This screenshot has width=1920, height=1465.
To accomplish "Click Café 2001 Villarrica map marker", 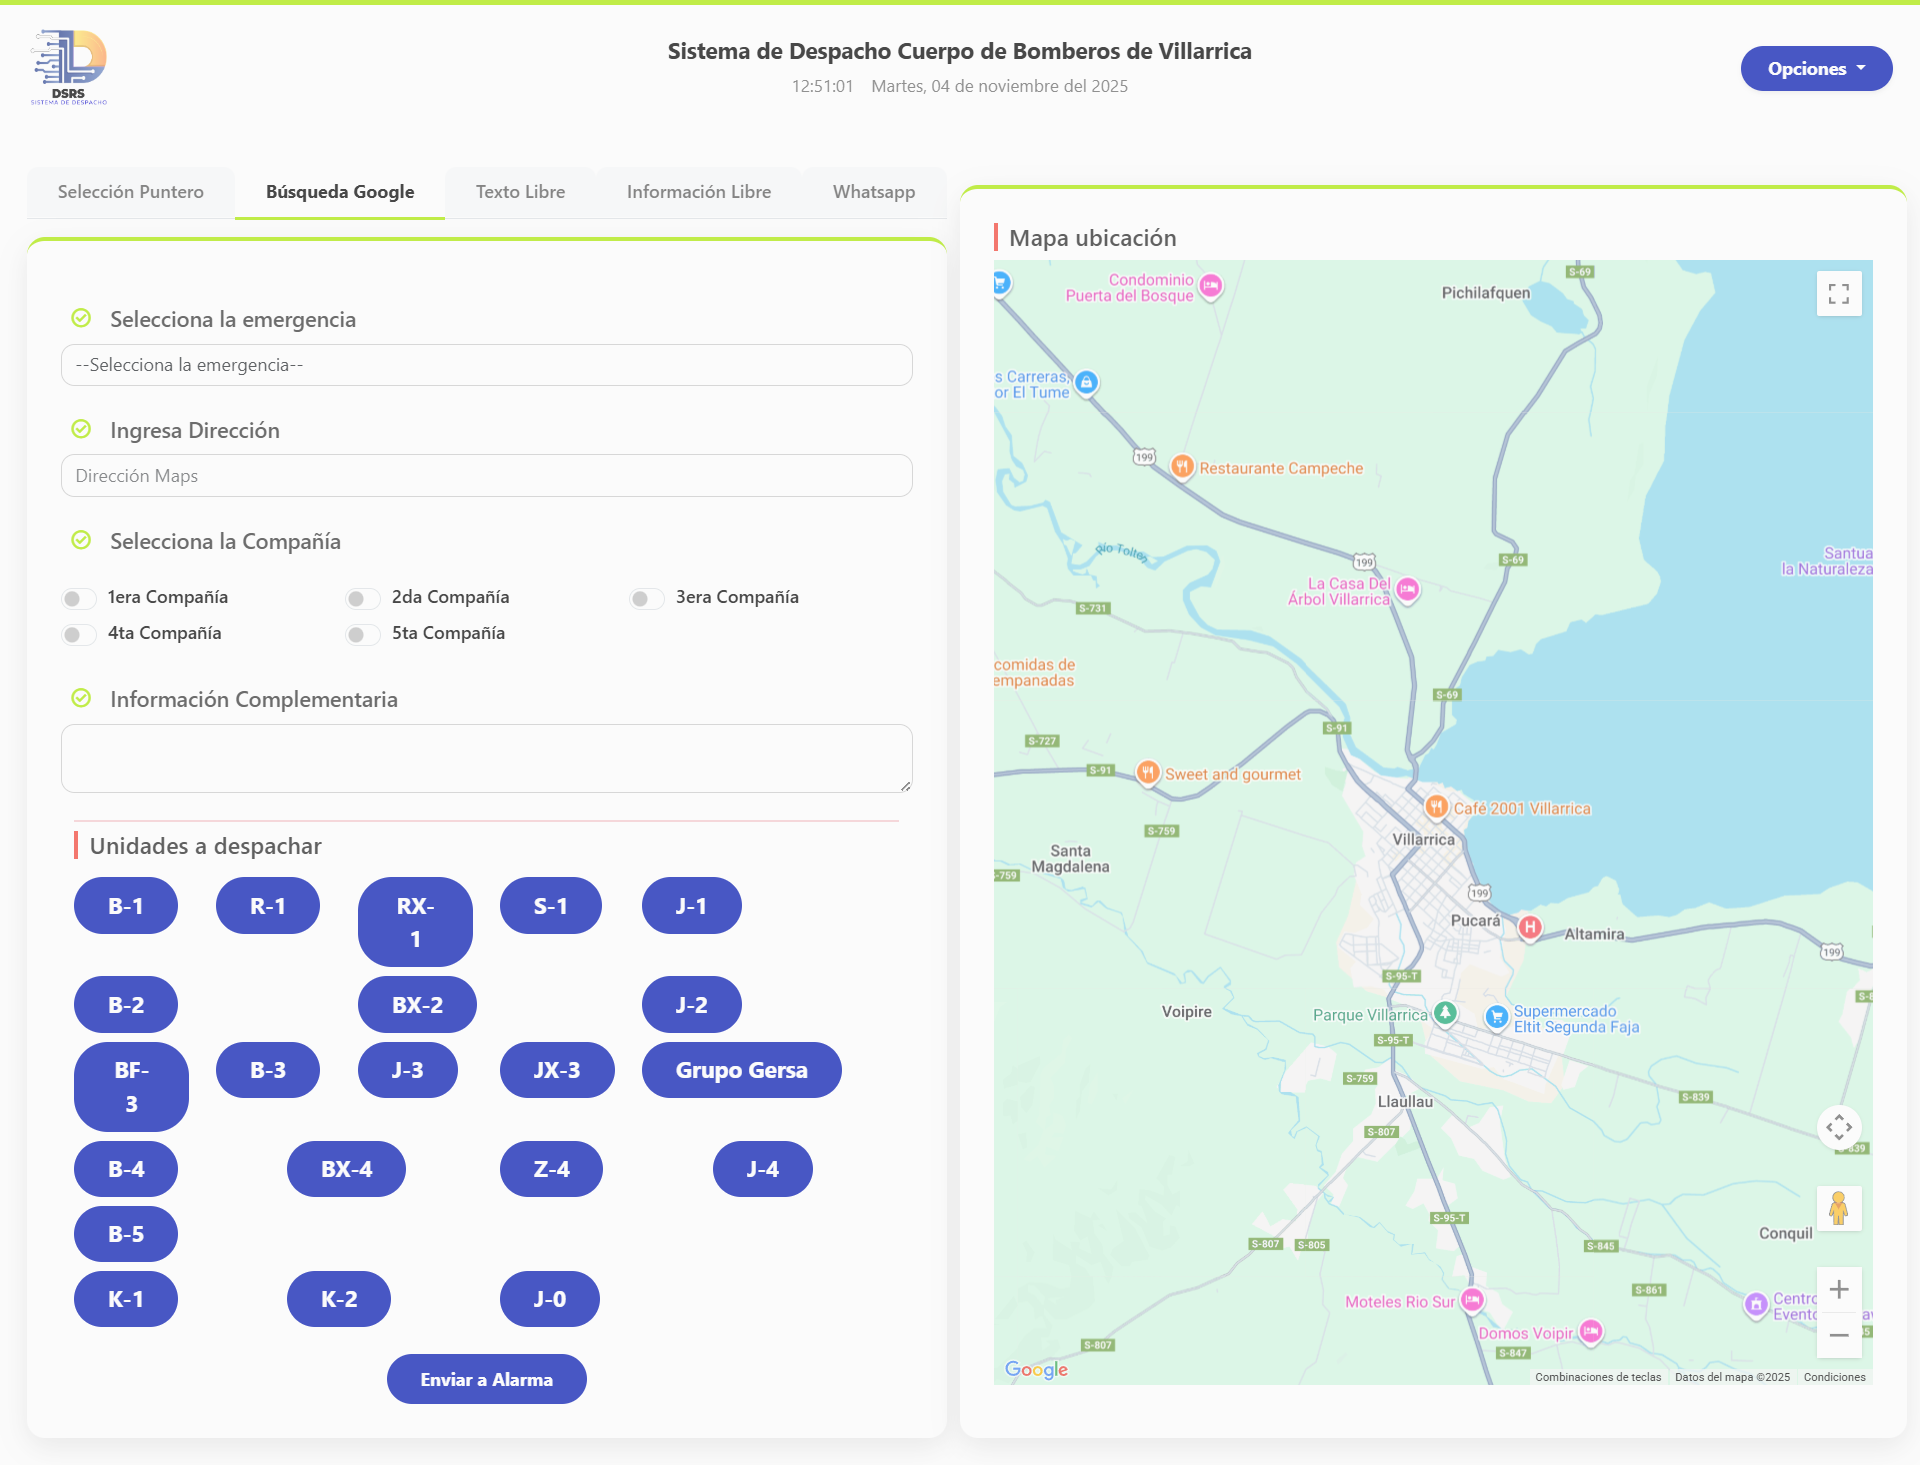I will point(1436,806).
